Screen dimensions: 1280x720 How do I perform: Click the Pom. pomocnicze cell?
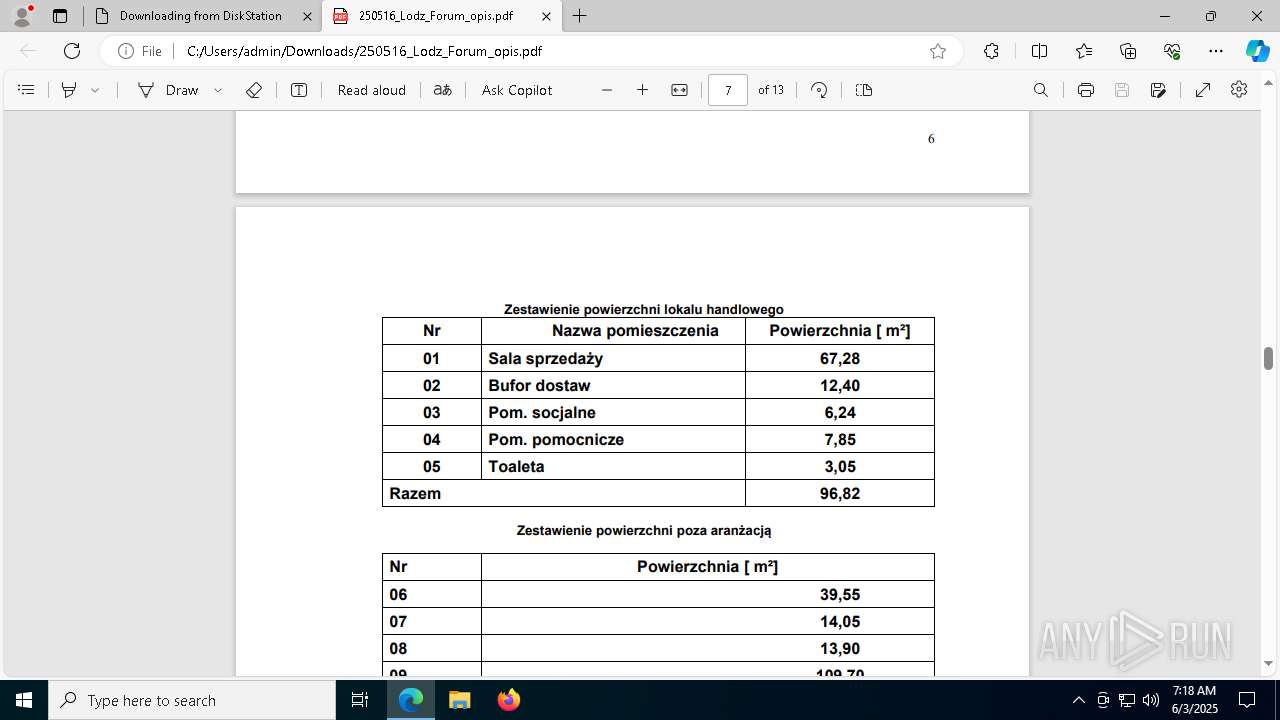pos(613,439)
